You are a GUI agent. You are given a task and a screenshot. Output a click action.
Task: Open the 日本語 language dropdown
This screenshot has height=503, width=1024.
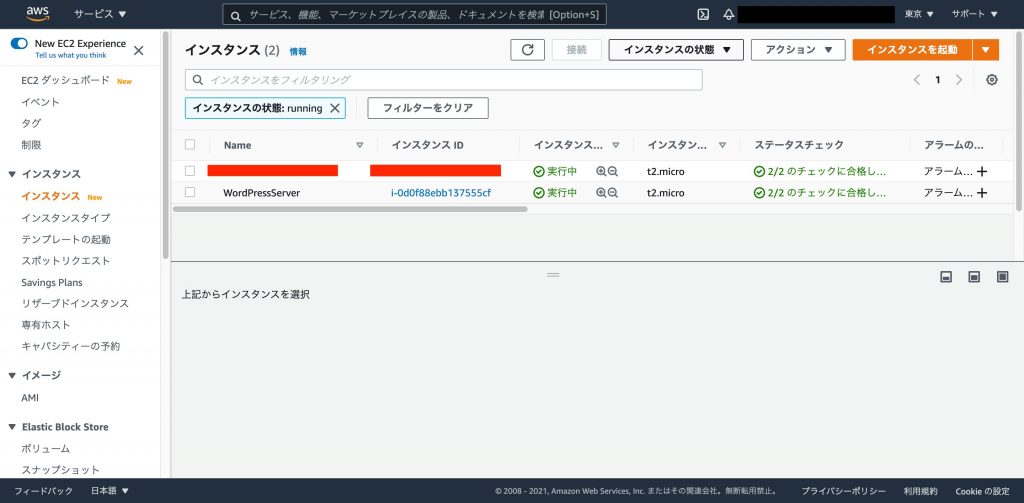pos(110,491)
